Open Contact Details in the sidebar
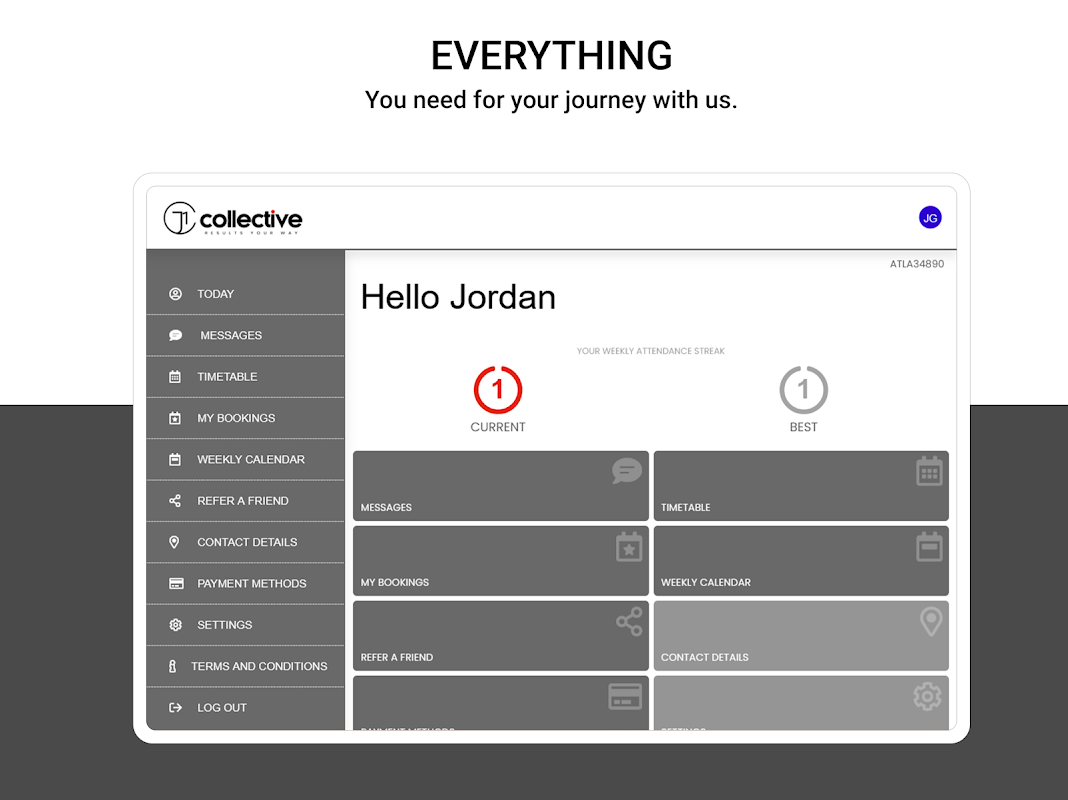The width and height of the screenshot is (1068, 800). point(245,543)
